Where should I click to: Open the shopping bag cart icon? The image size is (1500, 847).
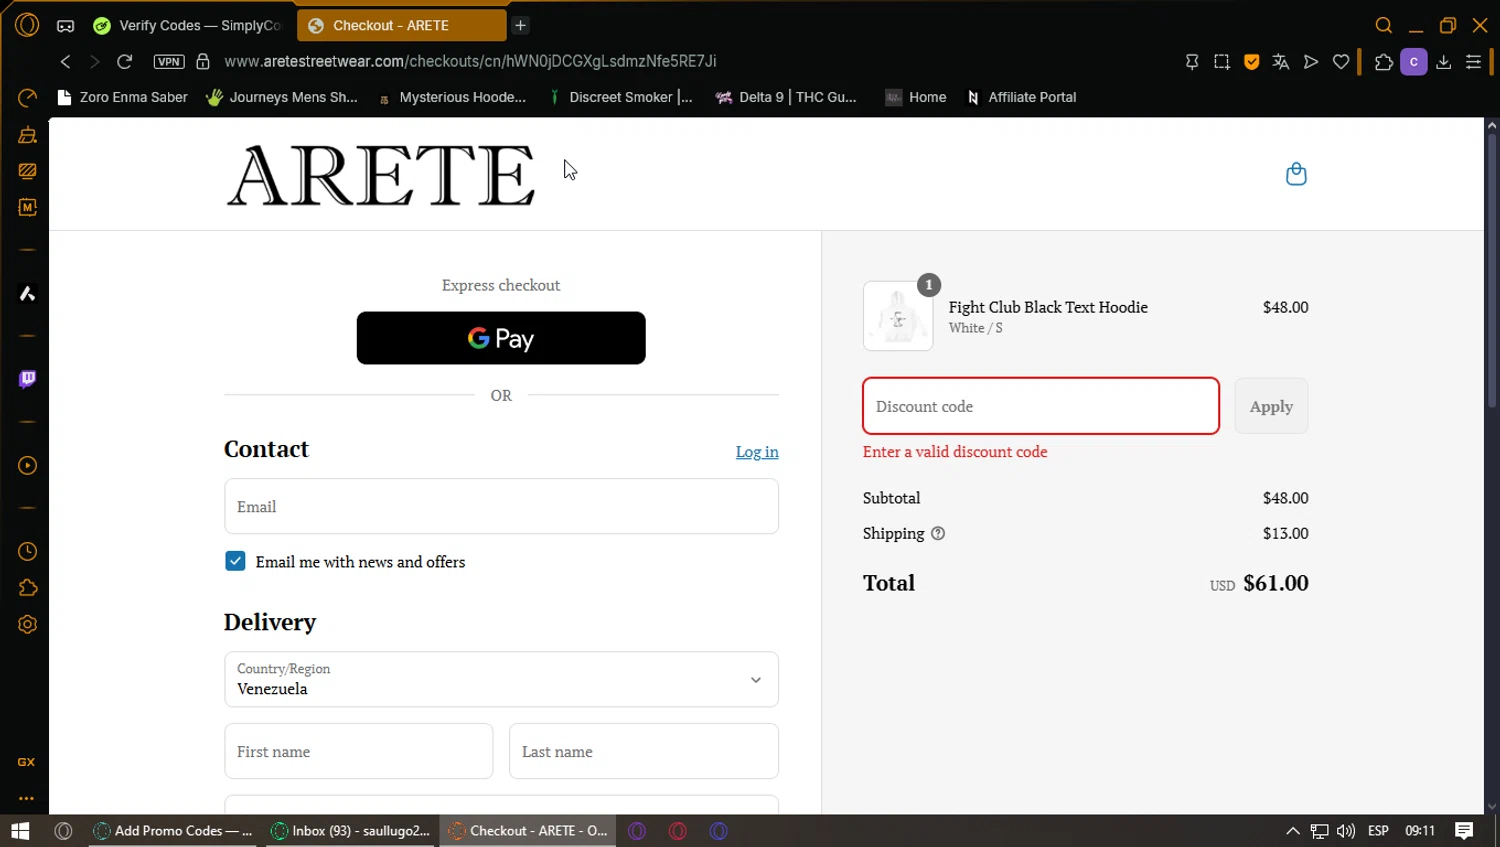(1296, 174)
